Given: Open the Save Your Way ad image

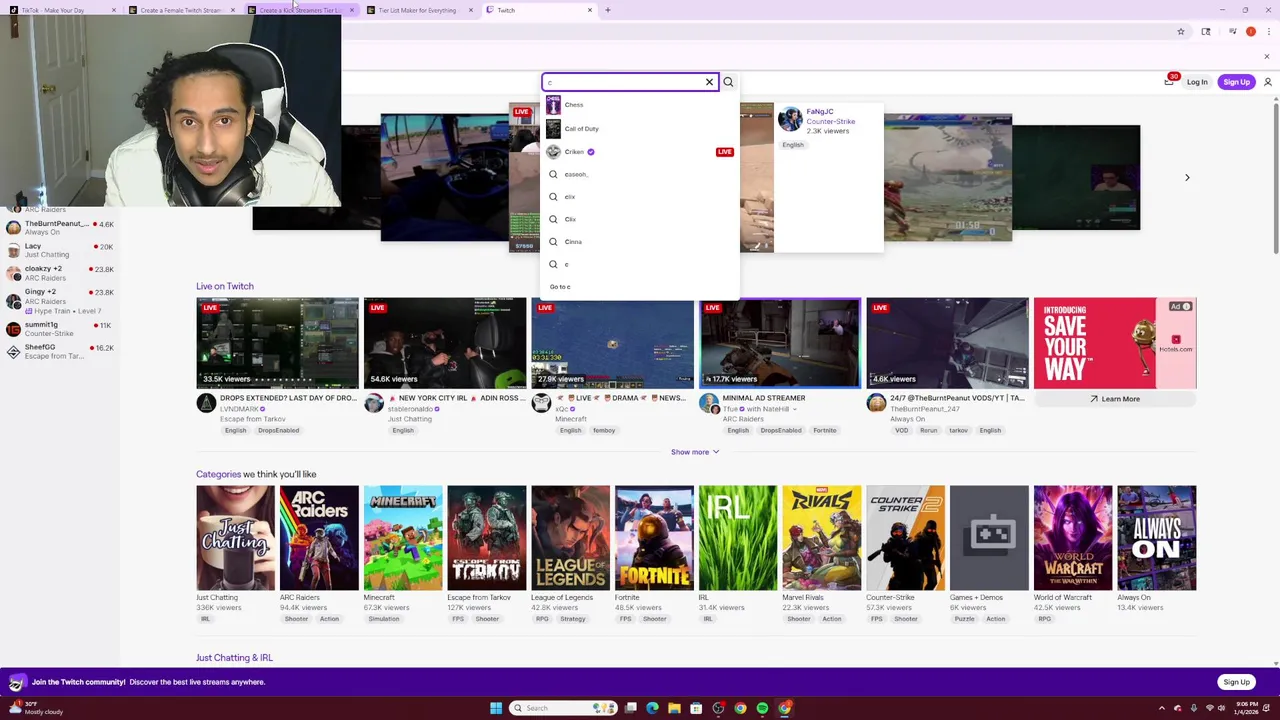Looking at the screenshot, I should [x=1115, y=343].
